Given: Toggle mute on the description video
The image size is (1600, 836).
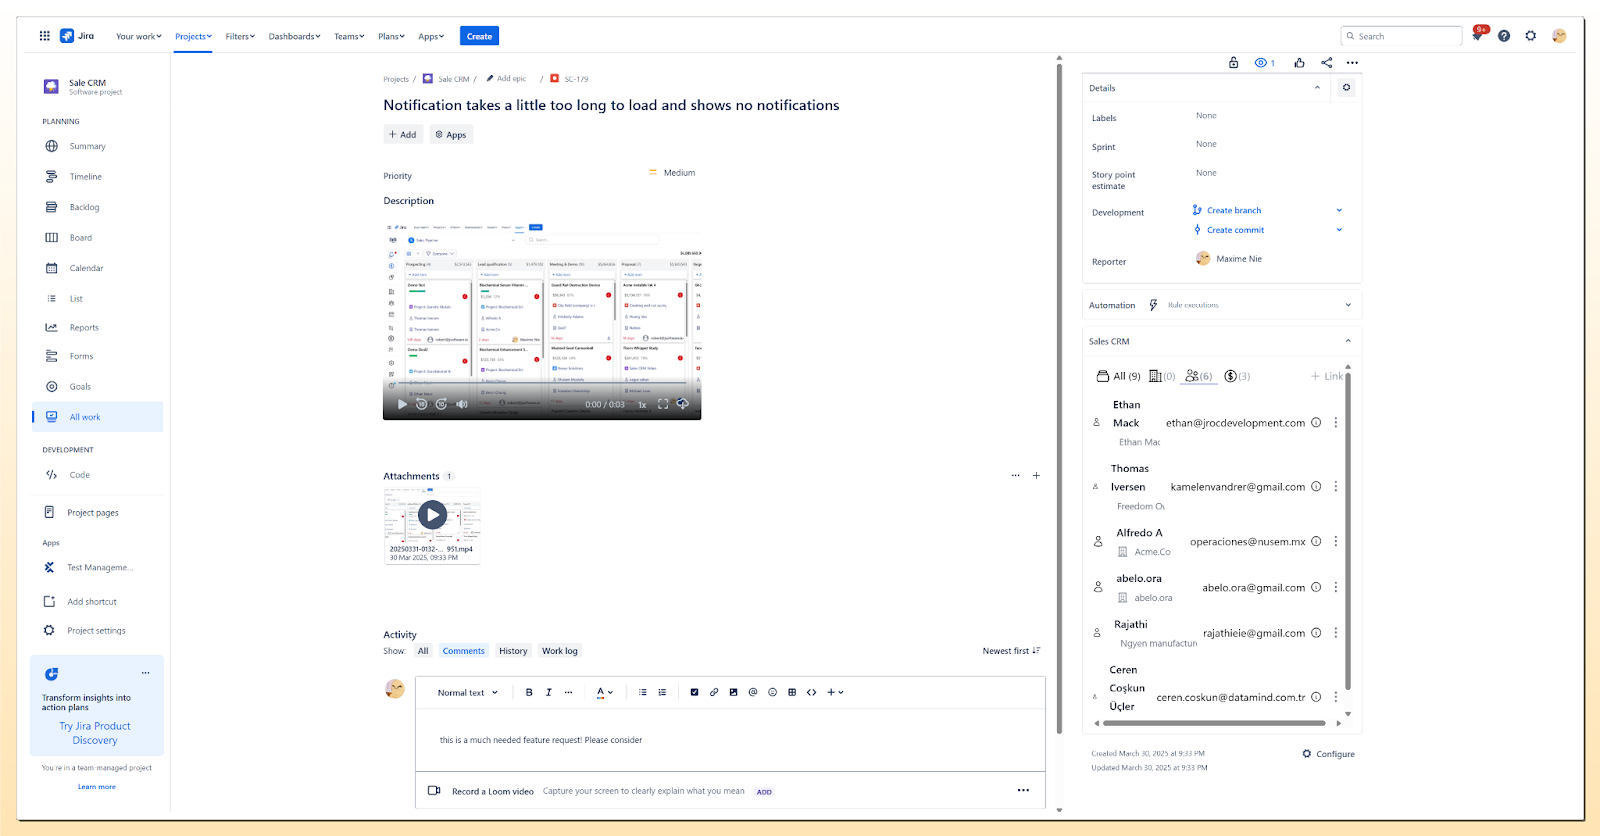Looking at the screenshot, I should coord(462,404).
